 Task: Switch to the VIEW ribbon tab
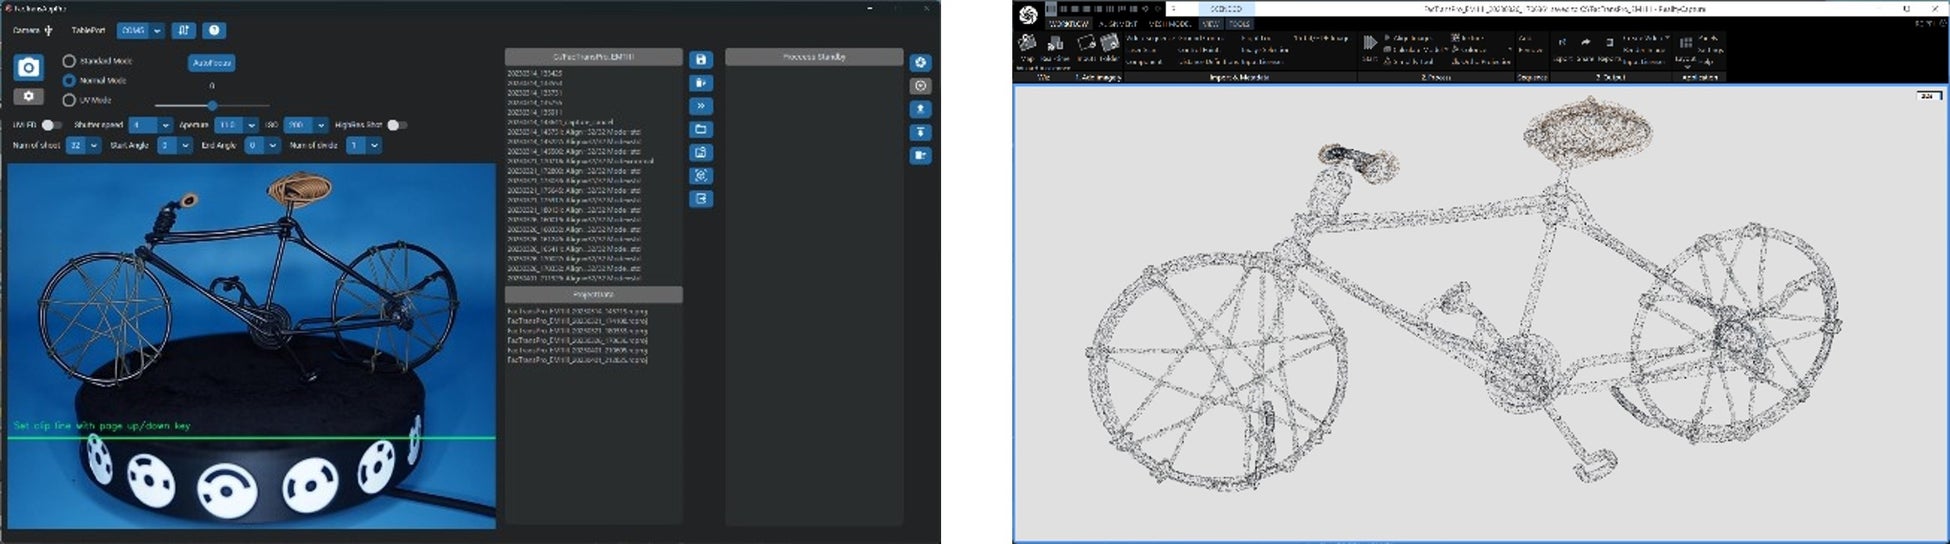[1211, 24]
